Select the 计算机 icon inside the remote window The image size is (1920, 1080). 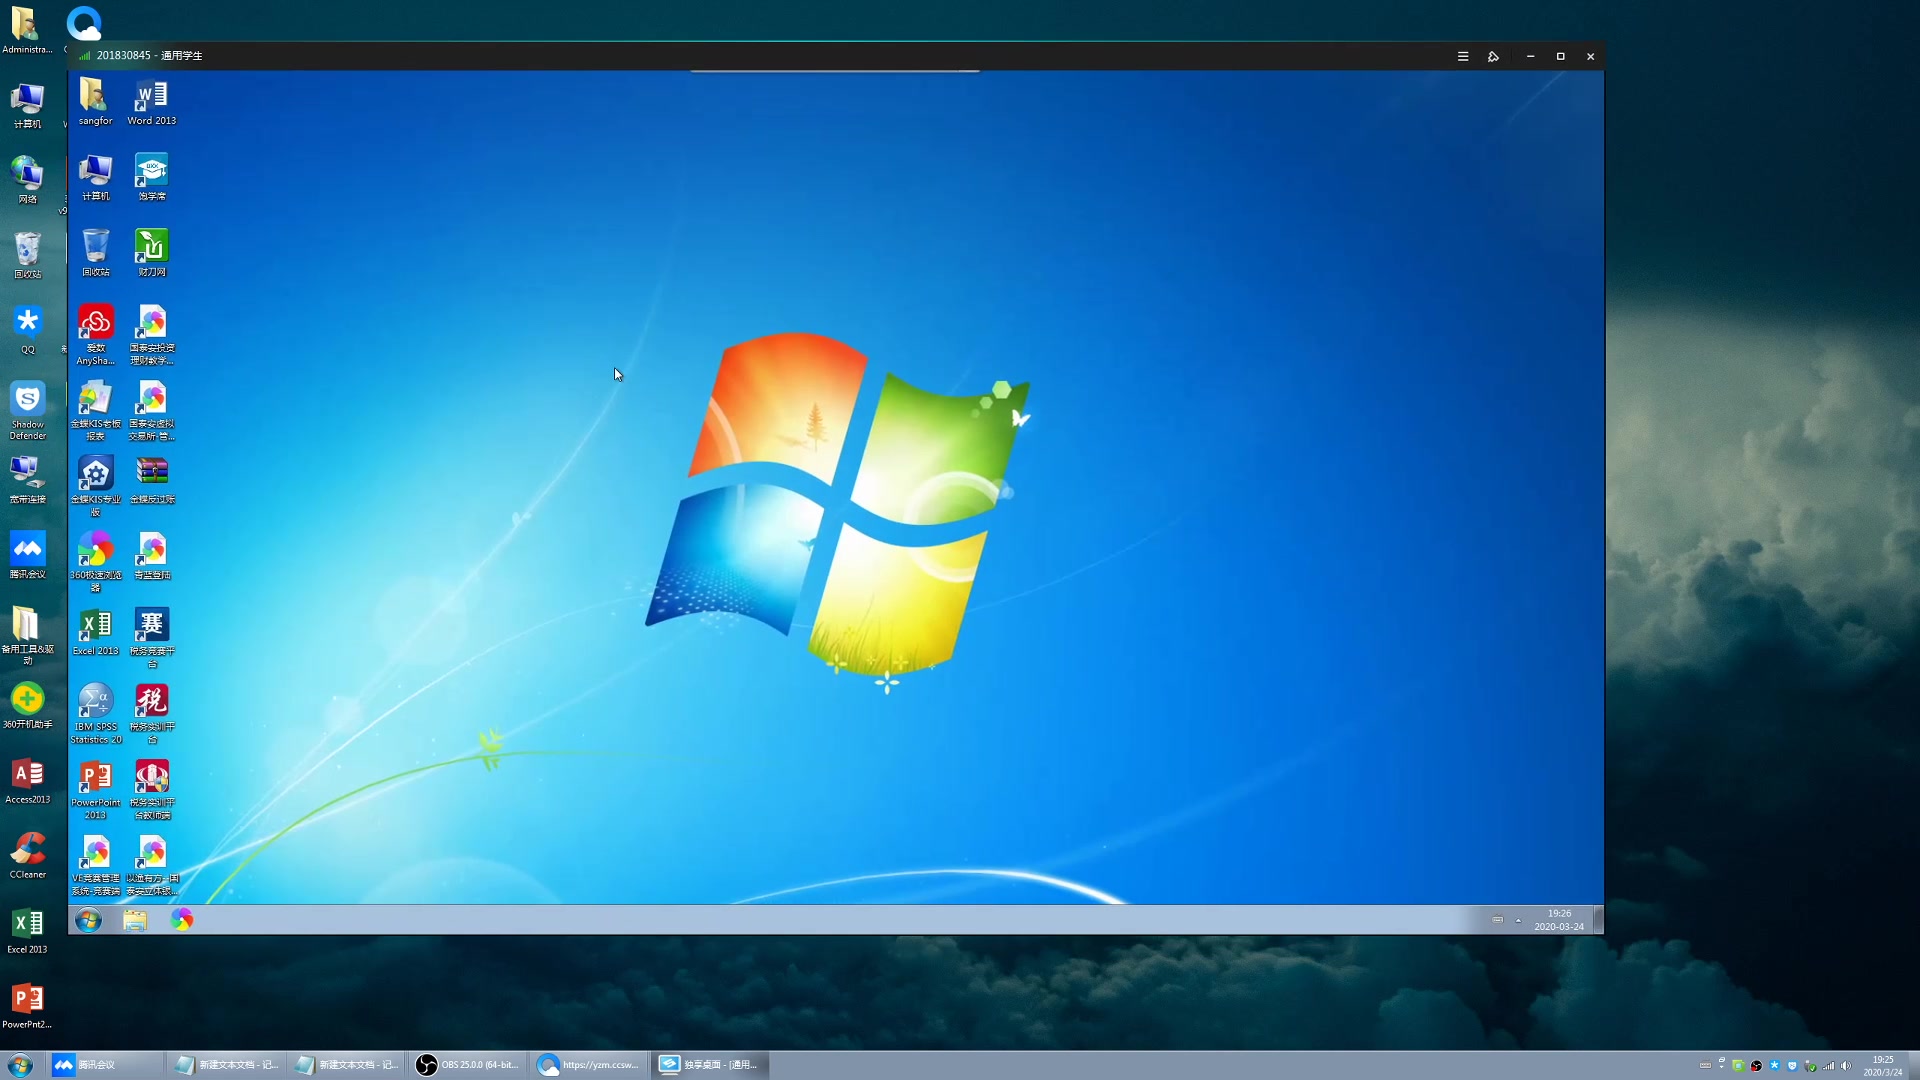click(95, 177)
